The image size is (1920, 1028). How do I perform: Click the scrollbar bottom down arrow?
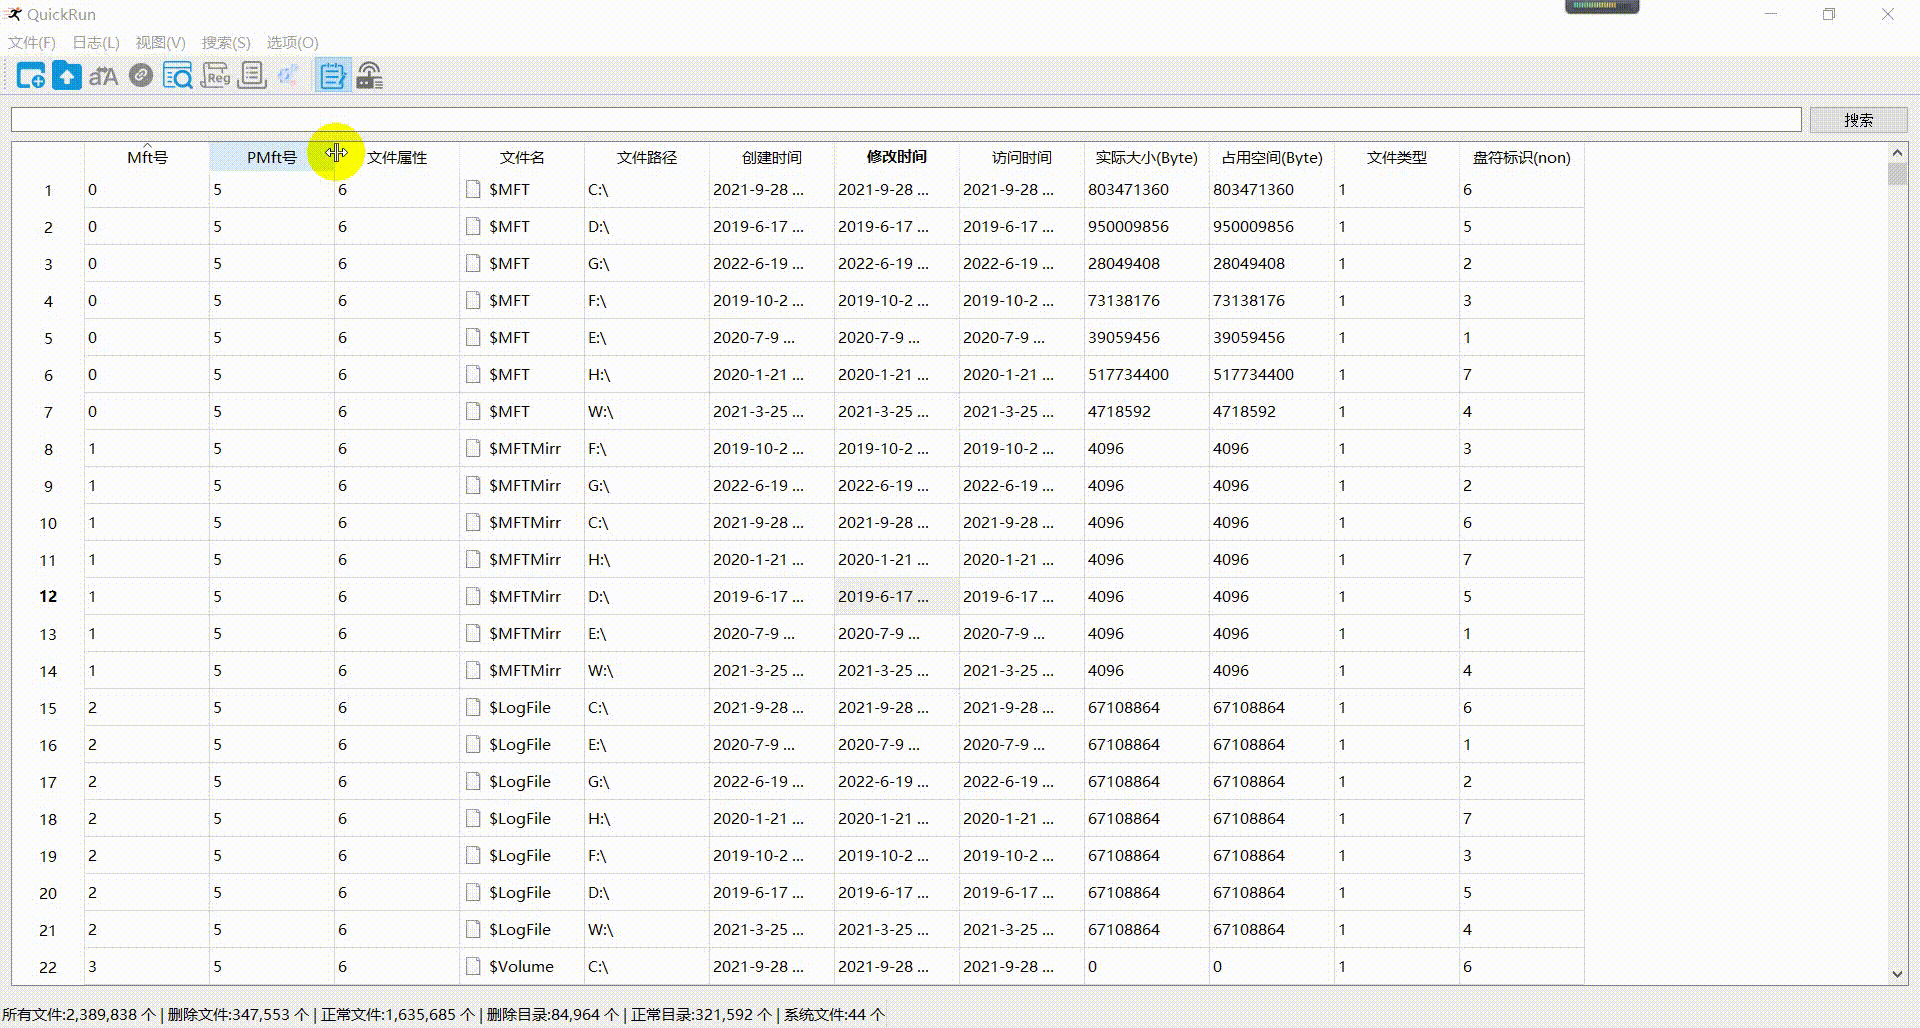[x=1897, y=973]
